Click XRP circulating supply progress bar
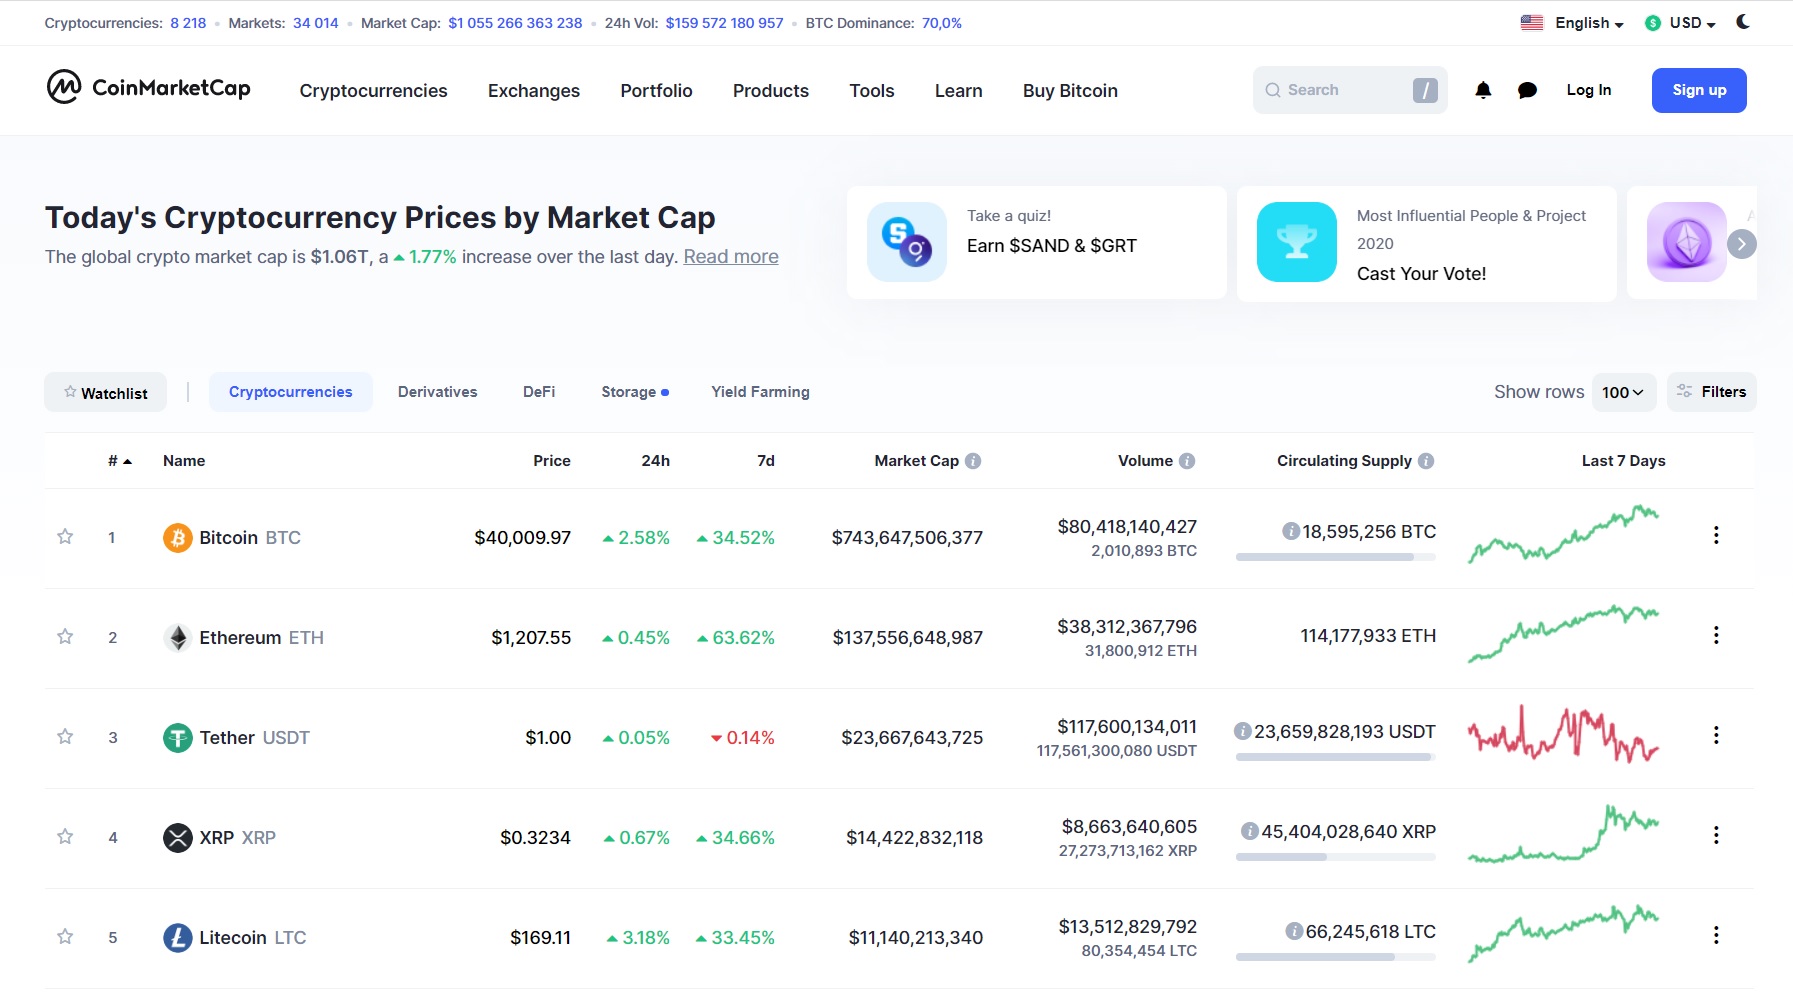Screen dimensions: 1793x994 pyautogui.click(x=1336, y=857)
